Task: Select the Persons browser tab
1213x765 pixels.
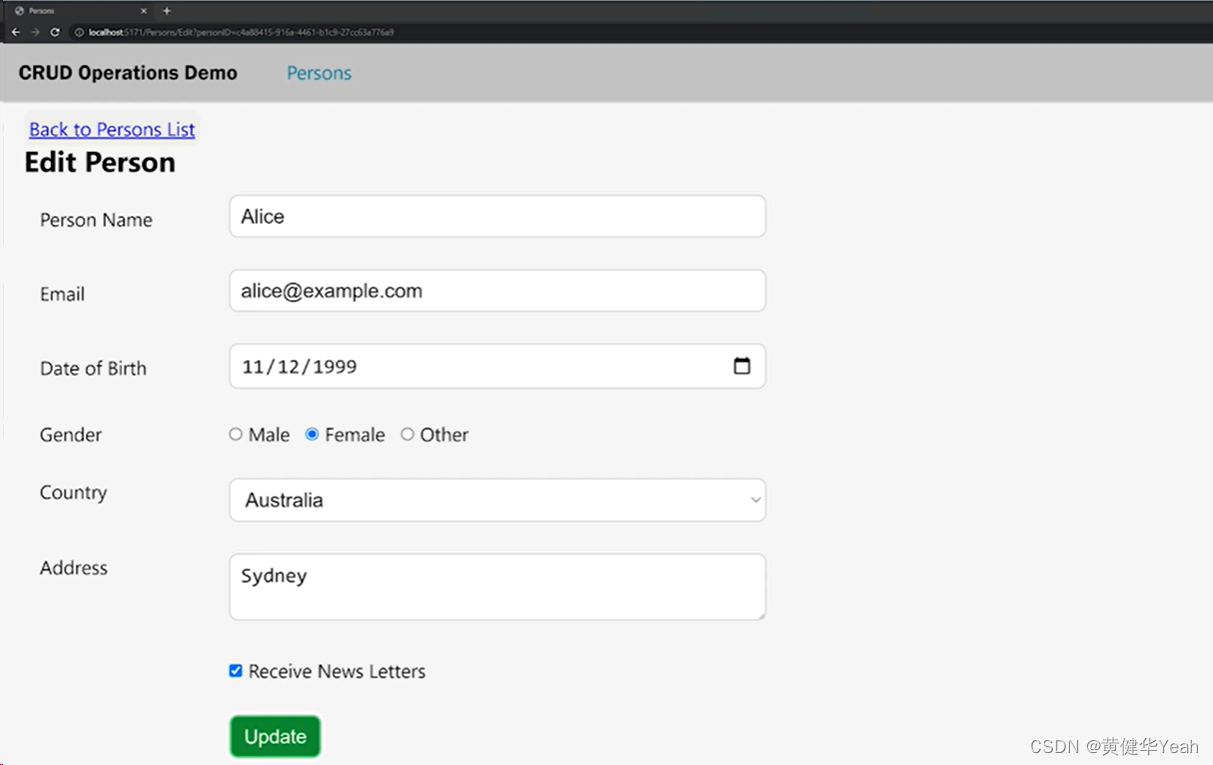Action: [80, 11]
